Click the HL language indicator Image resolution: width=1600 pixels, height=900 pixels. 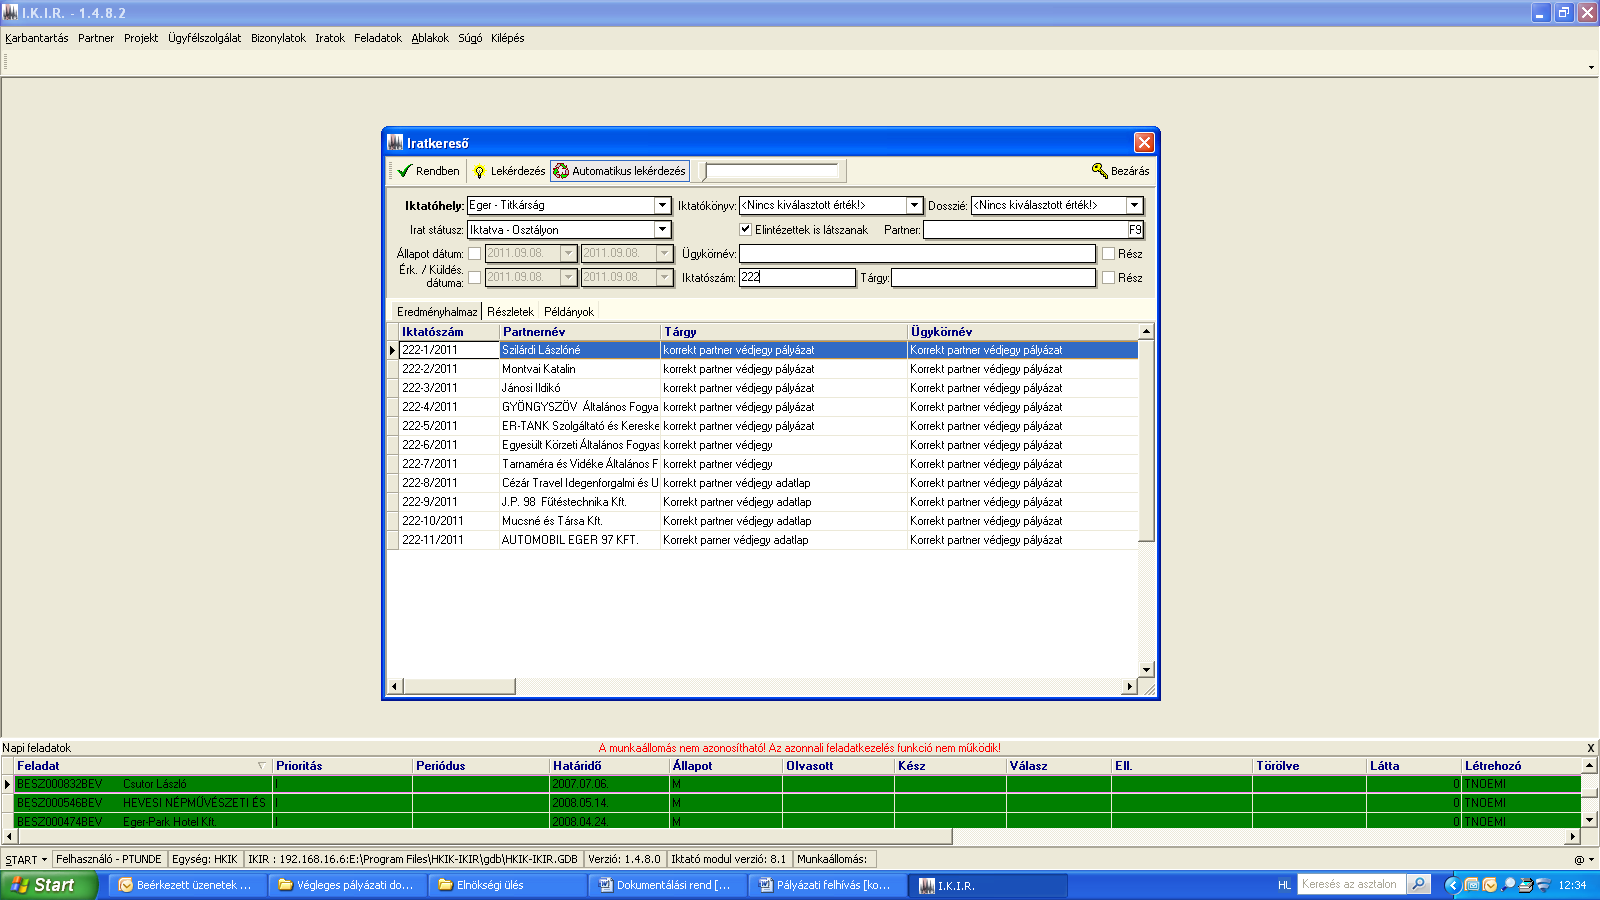point(1284,885)
